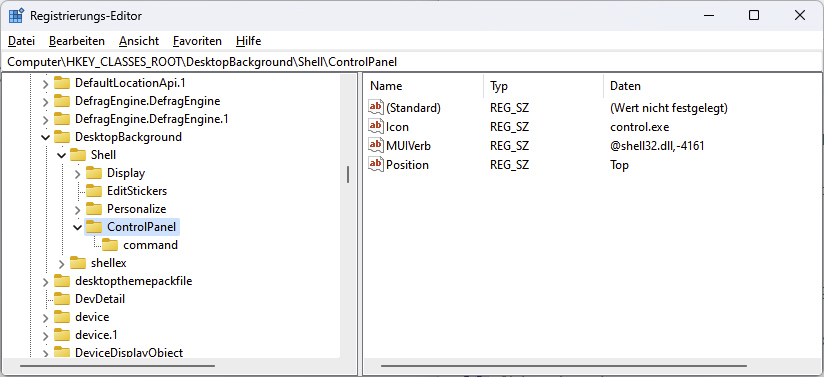Click the control.exe data cell
The height and width of the screenshot is (377, 824).
coord(640,127)
